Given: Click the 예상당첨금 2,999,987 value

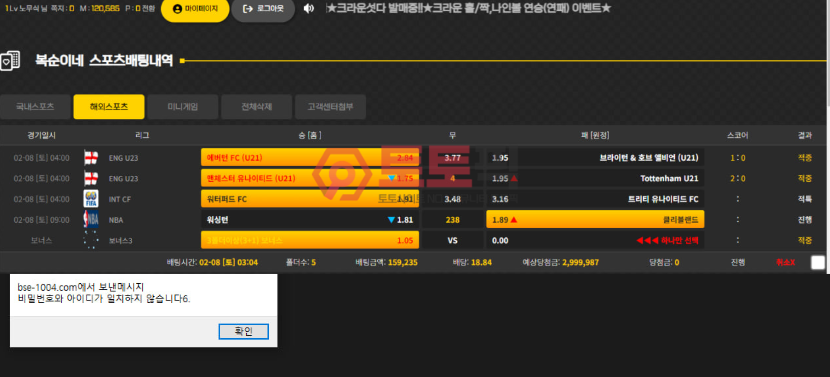Looking at the screenshot, I should click(x=581, y=262).
